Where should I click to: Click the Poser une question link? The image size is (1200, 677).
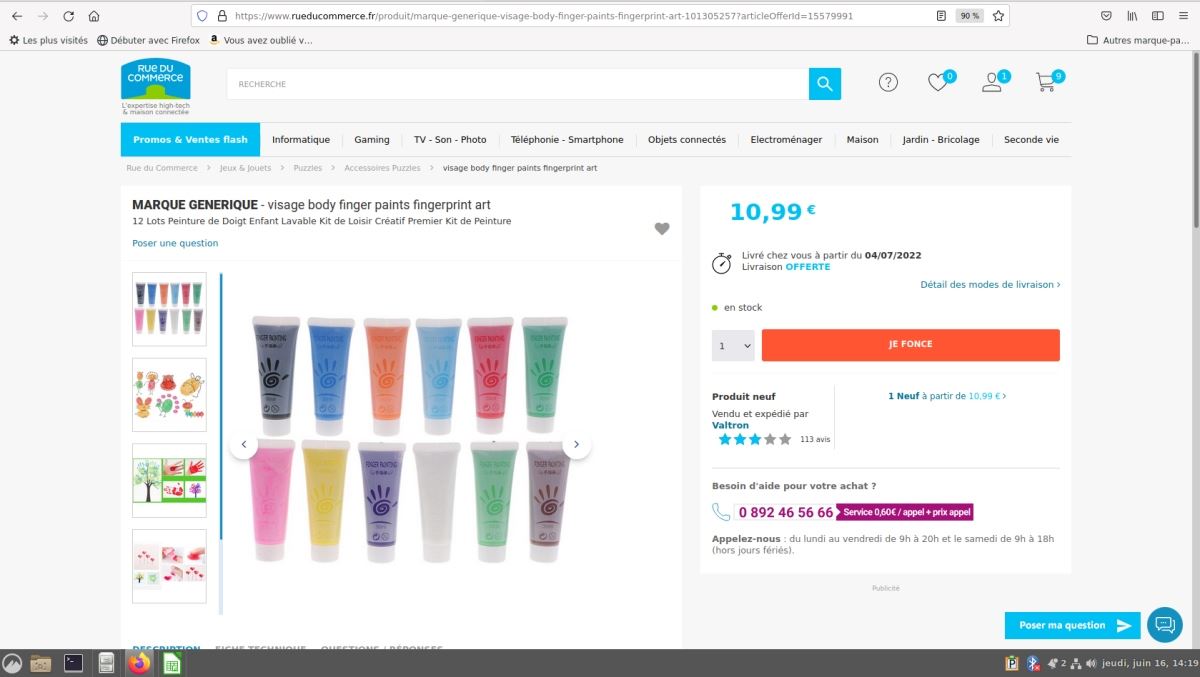coord(175,243)
